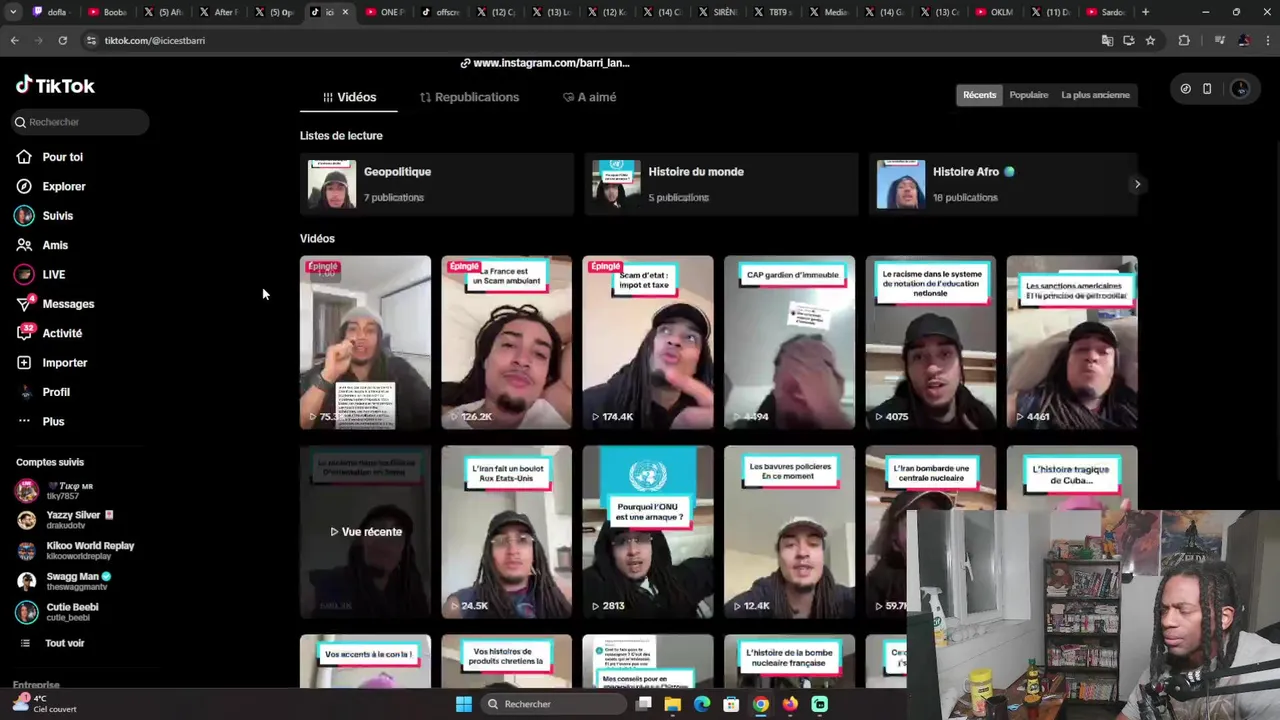Click the browser address bar URL
Screen dimensions: 1280x720
[155, 40]
